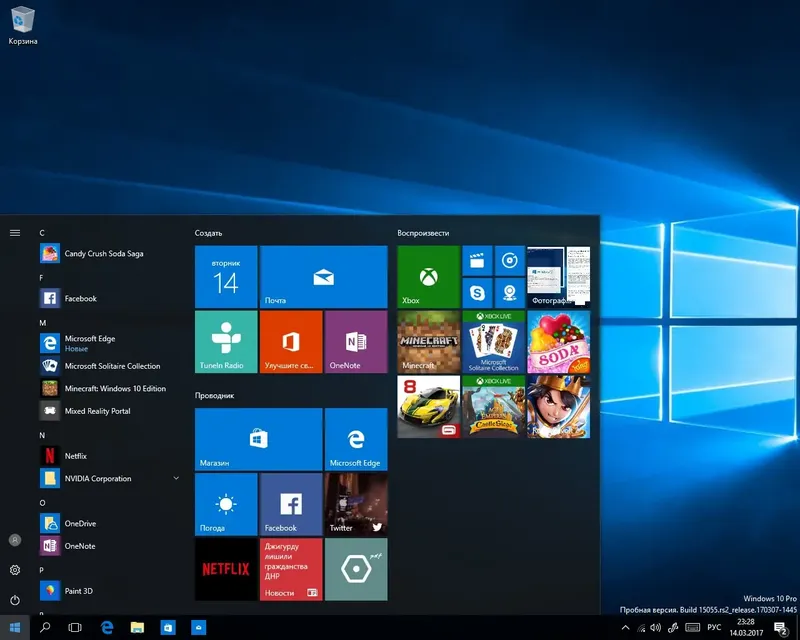
Task: Expand the Start menu hamburger panel
Action: coord(14,232)
